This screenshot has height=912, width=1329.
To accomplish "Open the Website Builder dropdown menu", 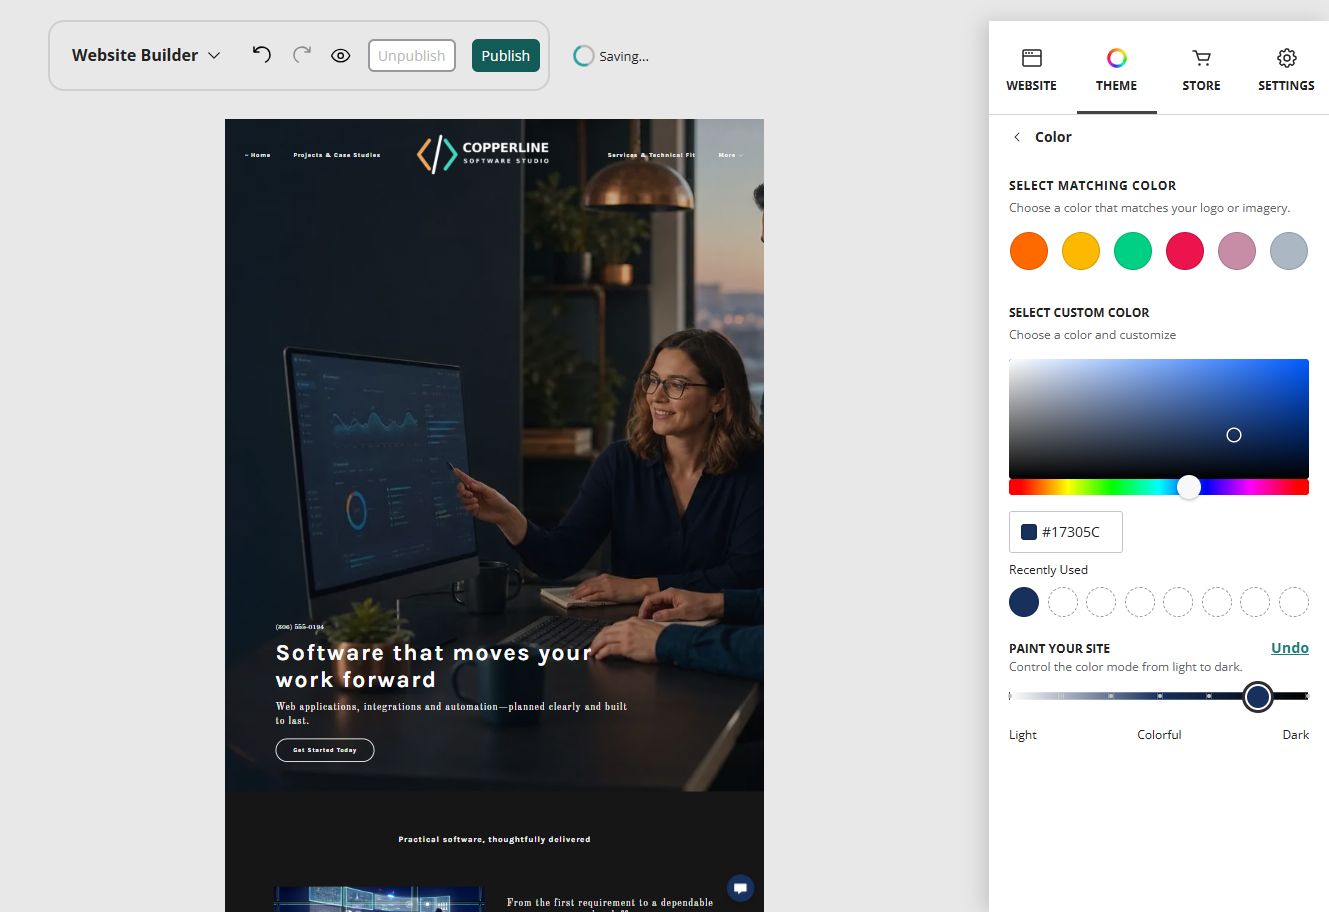I will 146,55.
